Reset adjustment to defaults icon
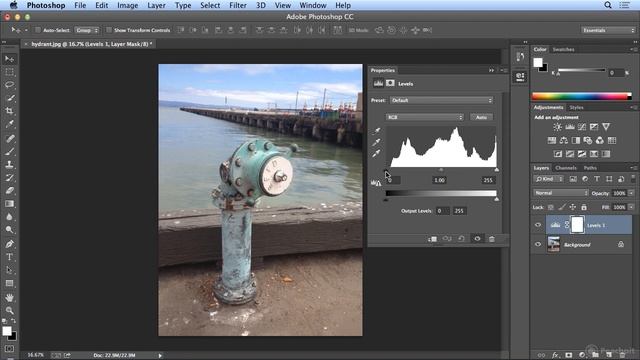This screenshot has width=640, height=360. click(x=462, y=239)
